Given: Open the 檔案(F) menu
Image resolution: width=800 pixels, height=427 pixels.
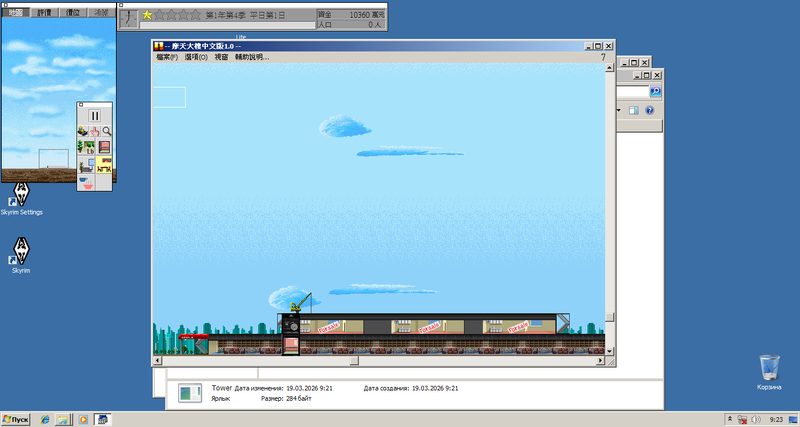Looking at the screenshot, I should point(167,57).
